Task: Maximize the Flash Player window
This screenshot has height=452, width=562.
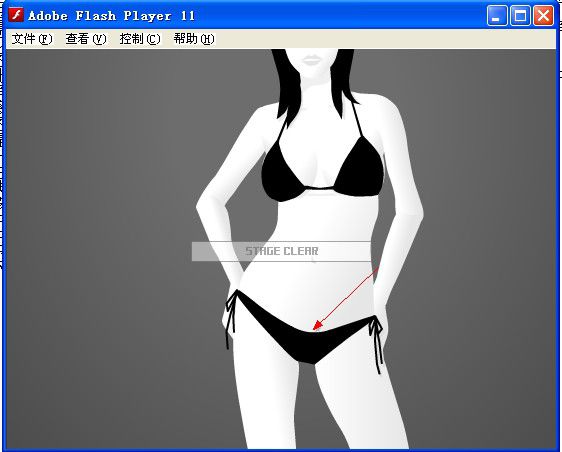Action: (520, 15)
